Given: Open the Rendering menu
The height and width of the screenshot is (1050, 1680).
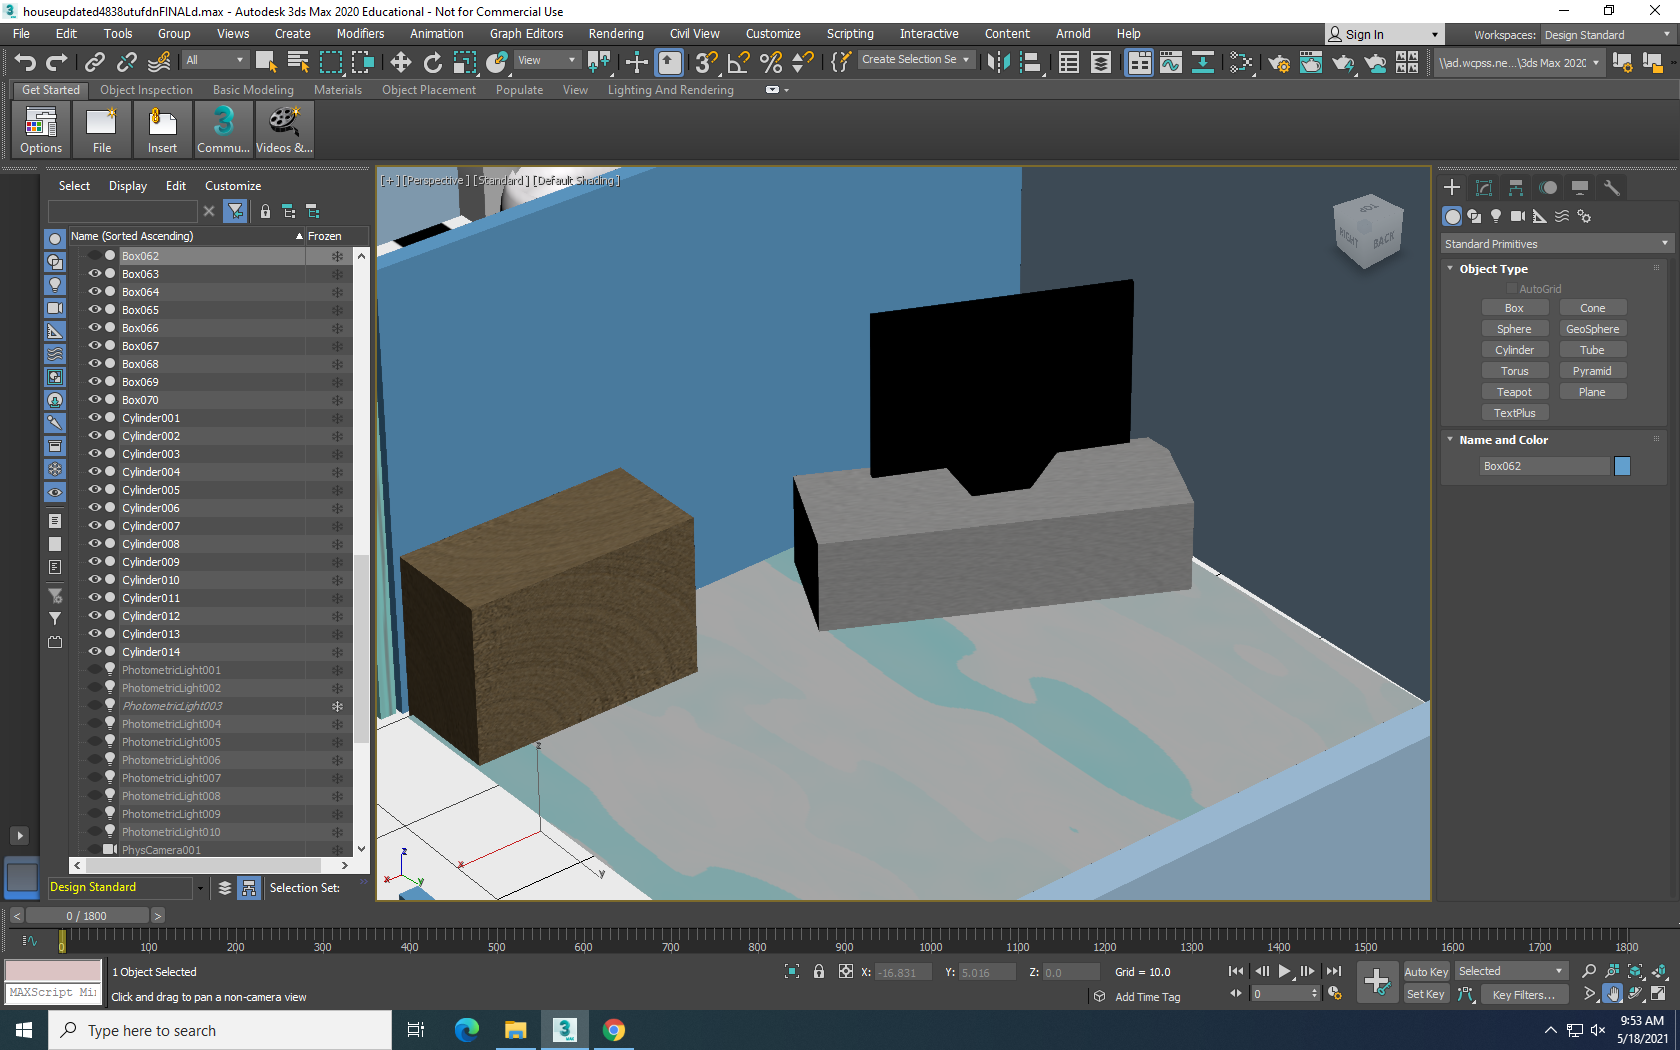Looking at the screenshot, I should tap(616, 34).
